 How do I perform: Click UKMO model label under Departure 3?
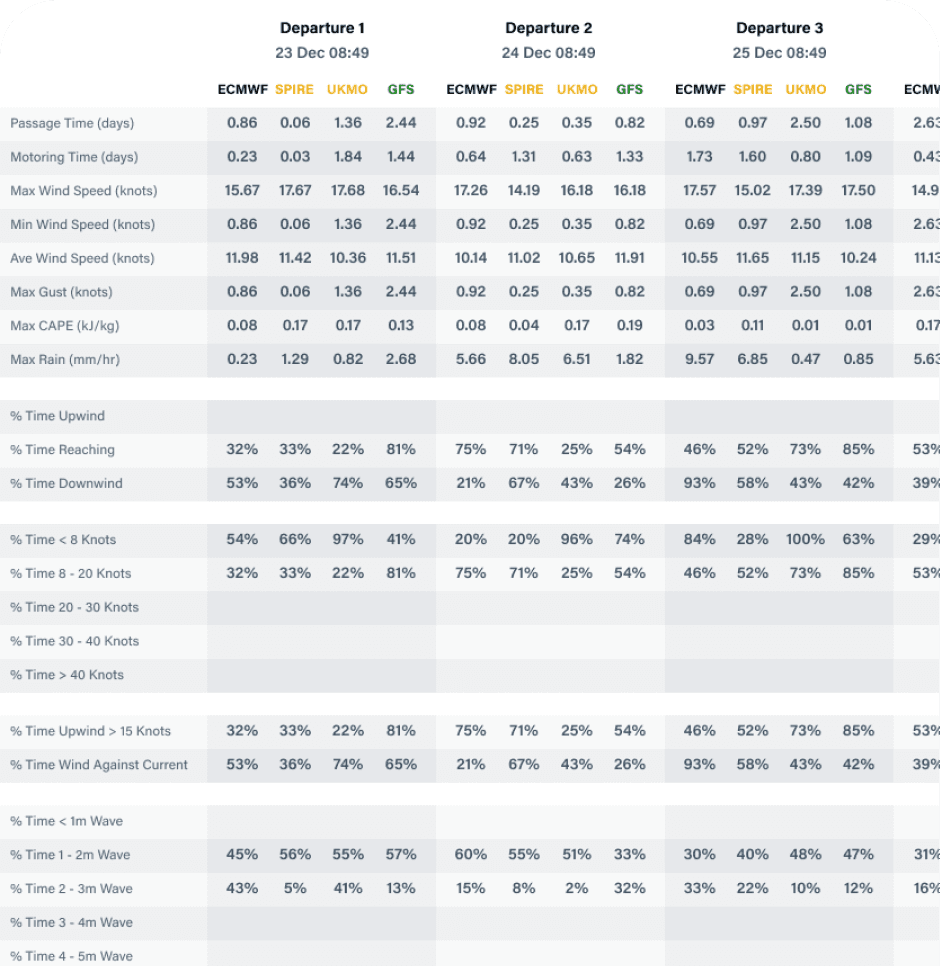(x=805, y=89)
